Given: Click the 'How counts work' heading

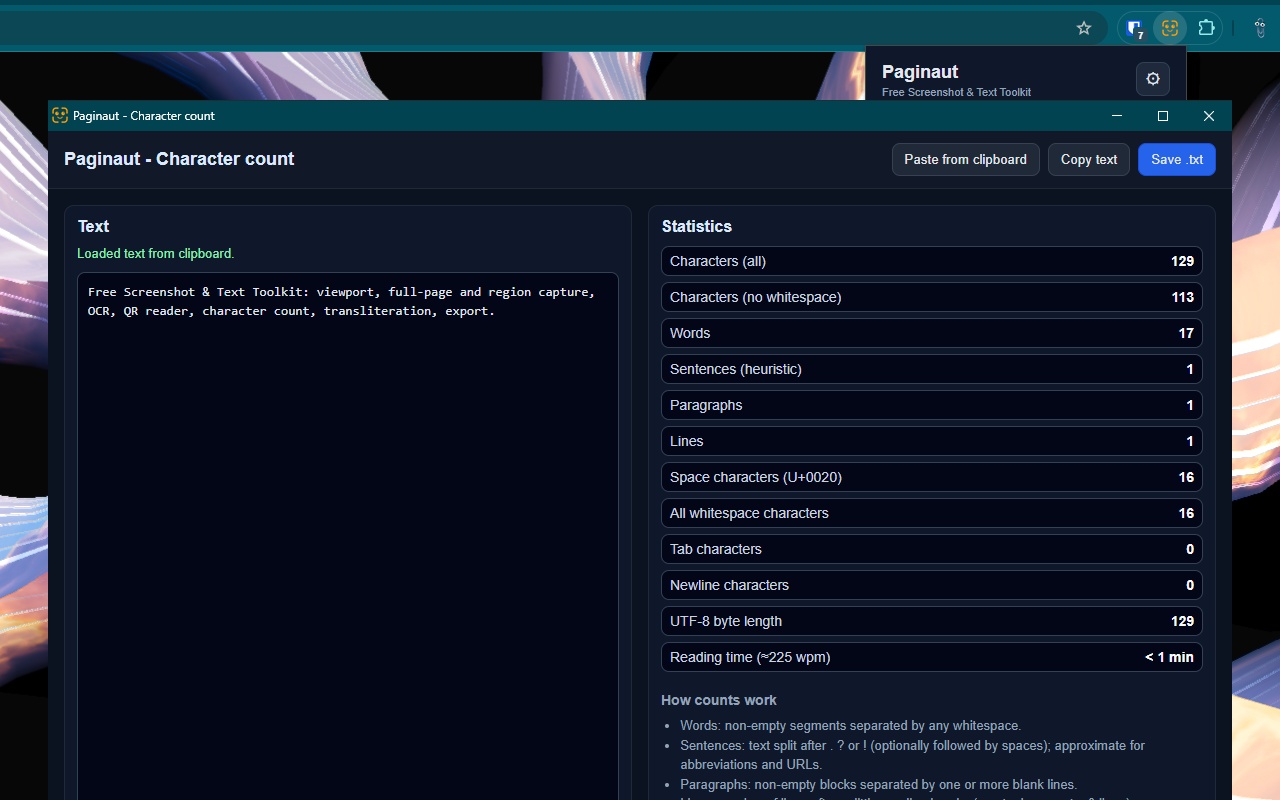Looking at the screenshot, I should click(719, 700).
